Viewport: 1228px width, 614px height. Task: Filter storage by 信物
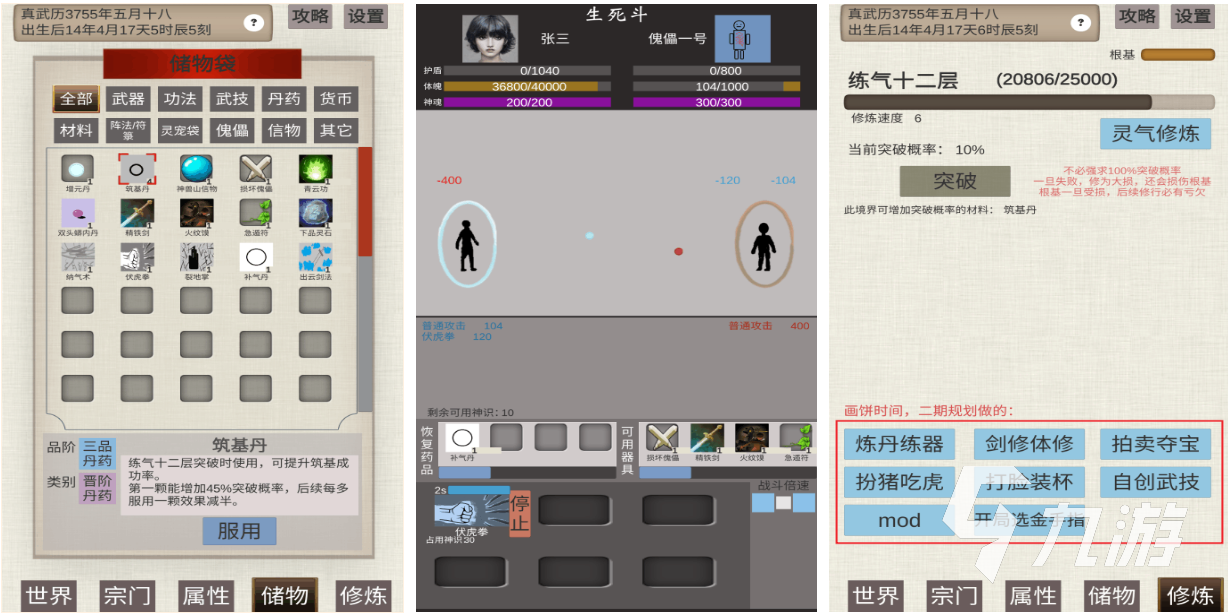click(284, 130)
